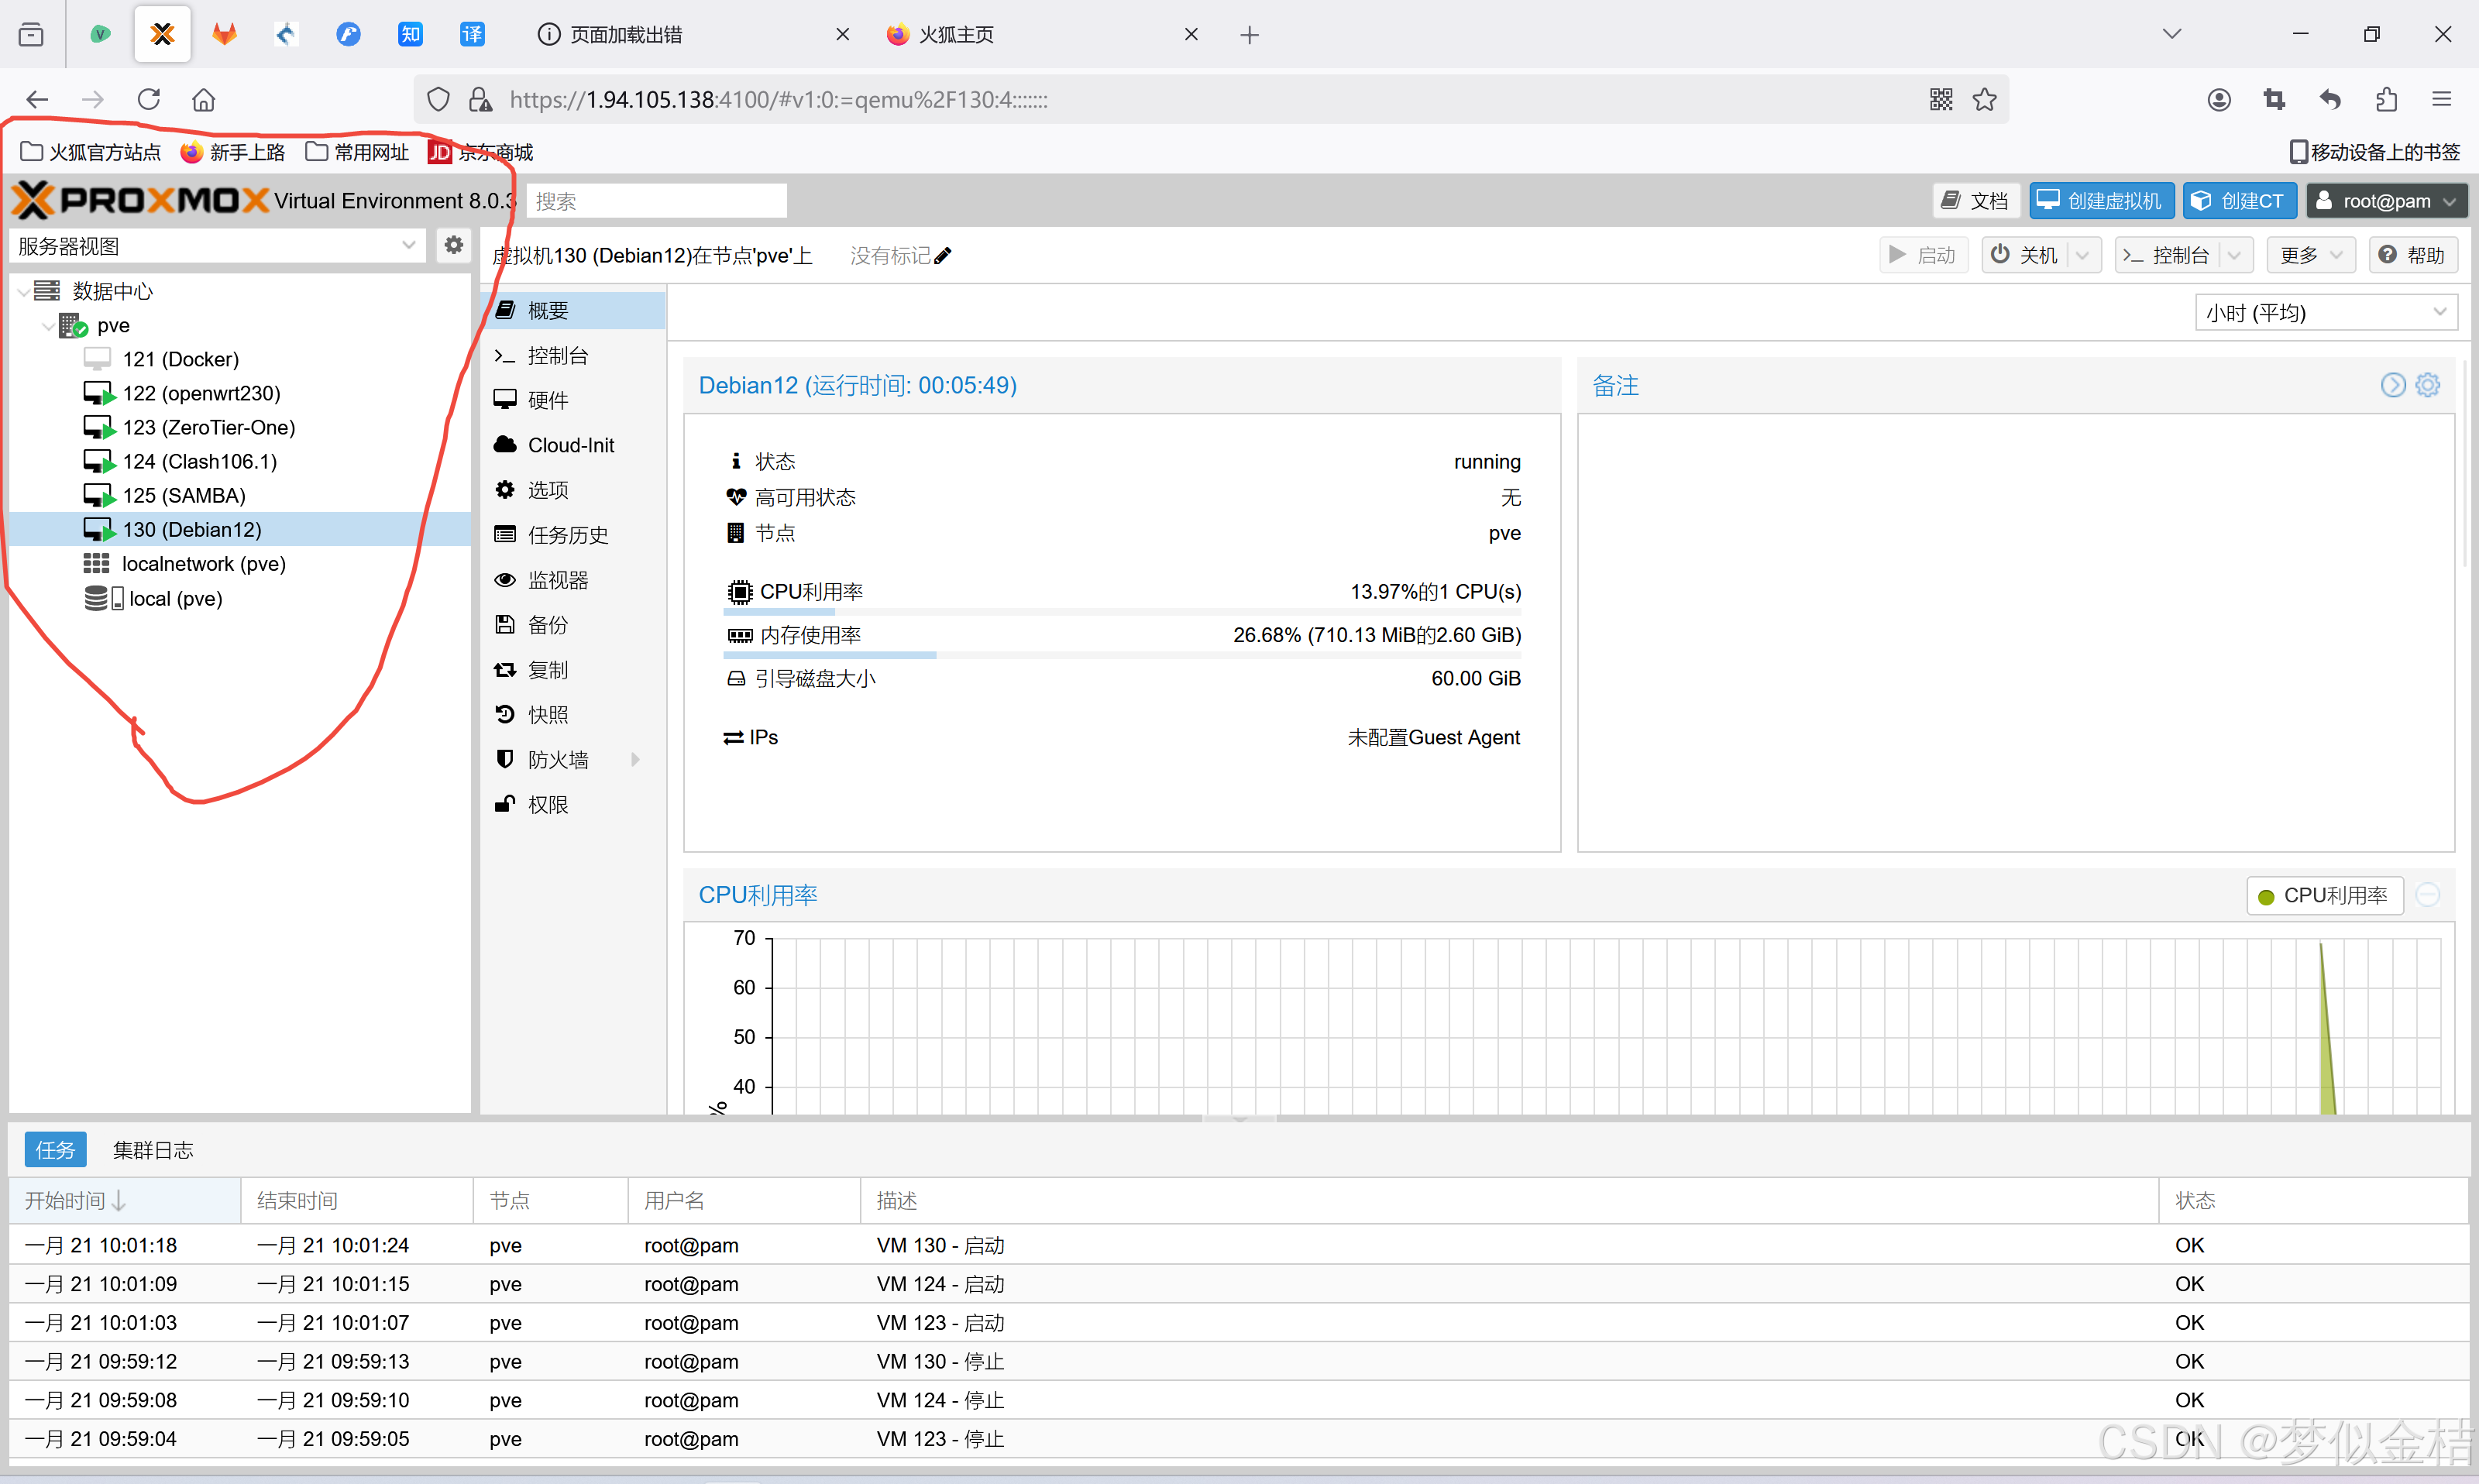Expand the 关机 shutdown options arrow
The height and width of the screenshot is (1484, 2479).
click(x=2083, y=256)
